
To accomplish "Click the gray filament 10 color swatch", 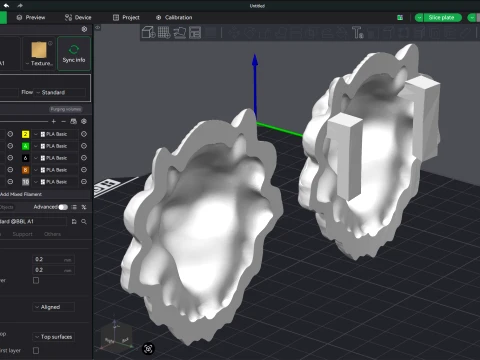I will coord(25,182).
